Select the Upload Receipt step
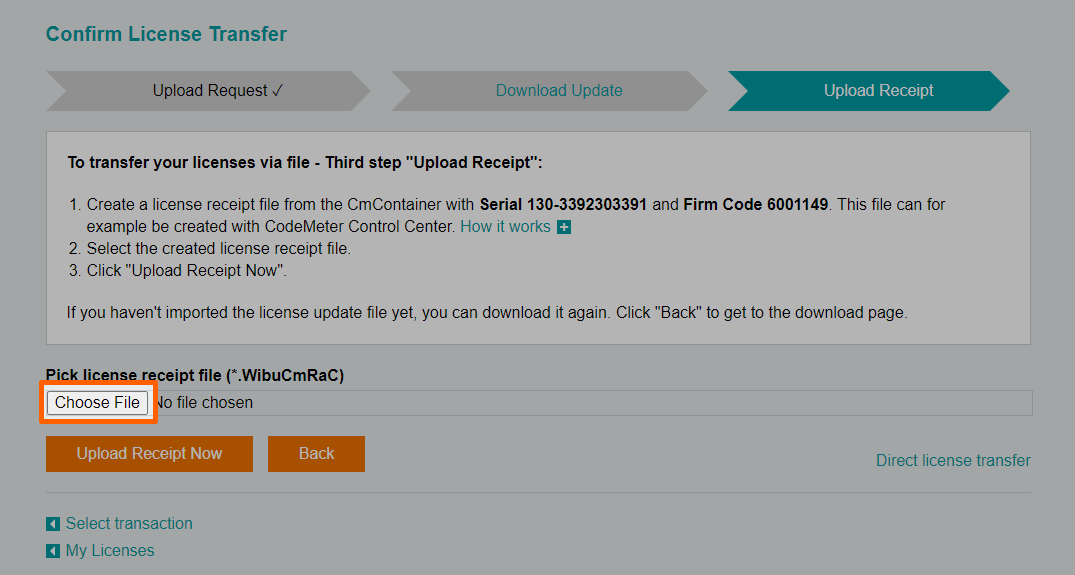This screenshot has width=1075, height=575. pos(878,91)
